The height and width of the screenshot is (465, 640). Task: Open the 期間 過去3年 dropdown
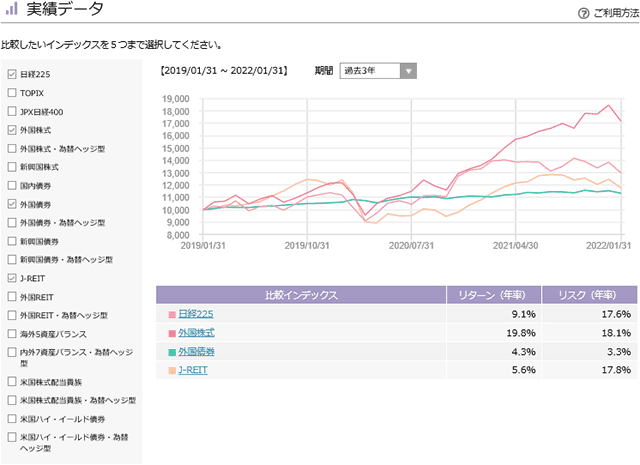click(378, 71)
